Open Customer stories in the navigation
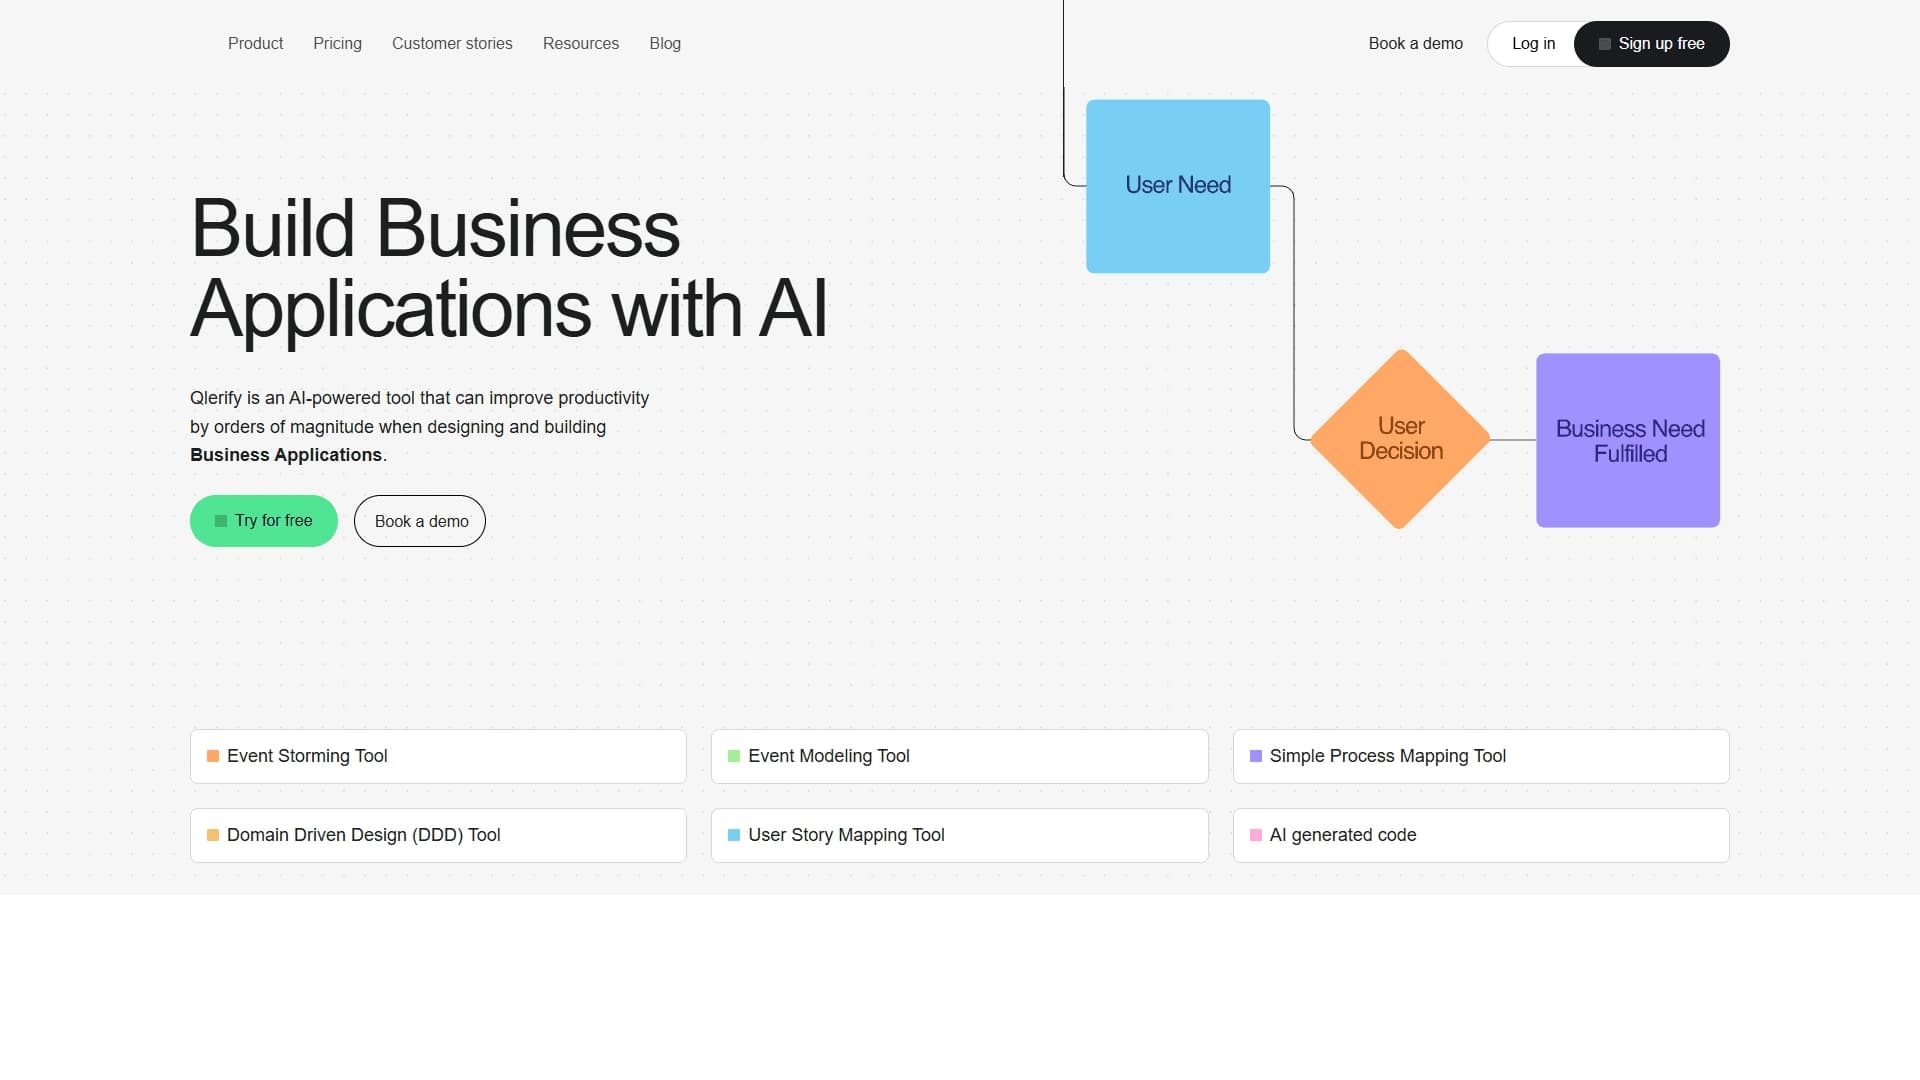1920x1080 pixels. tap(452, 44)
